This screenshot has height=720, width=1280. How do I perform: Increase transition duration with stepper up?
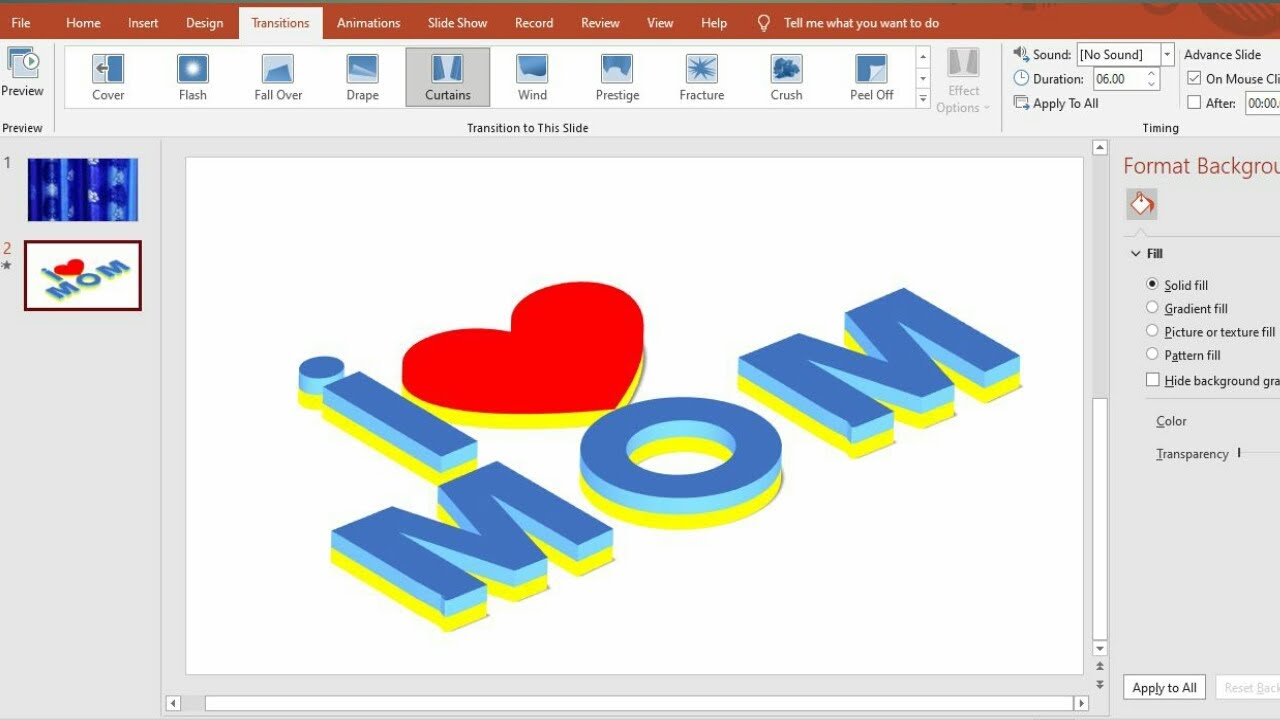click(1152, 73)
